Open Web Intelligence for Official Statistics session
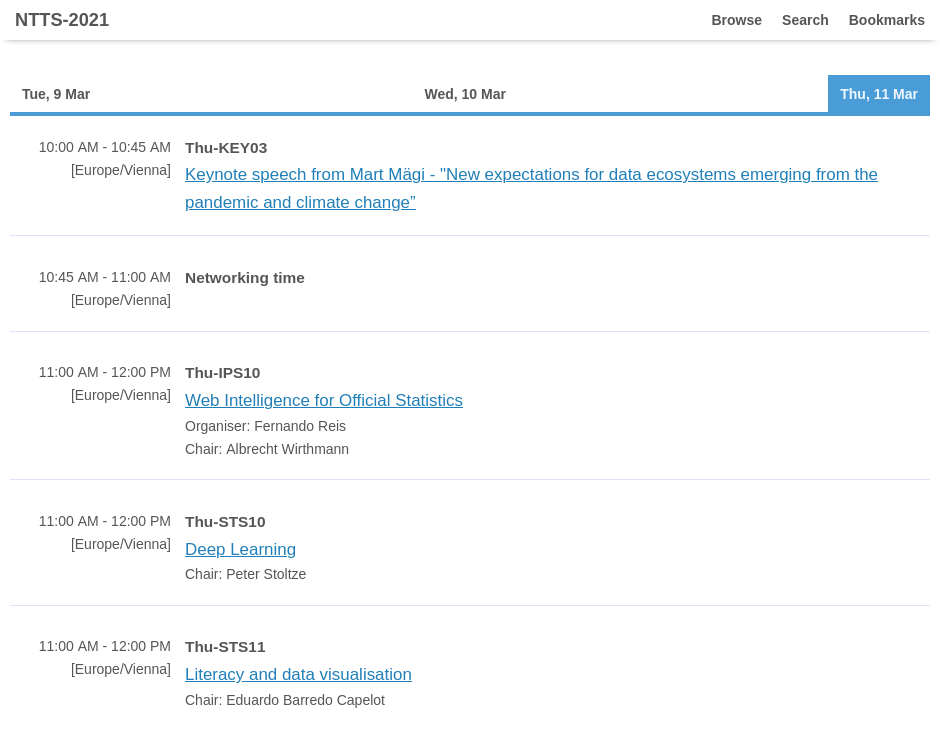The height and width of the screenshot is (729, 940). (x=324, y=400)
